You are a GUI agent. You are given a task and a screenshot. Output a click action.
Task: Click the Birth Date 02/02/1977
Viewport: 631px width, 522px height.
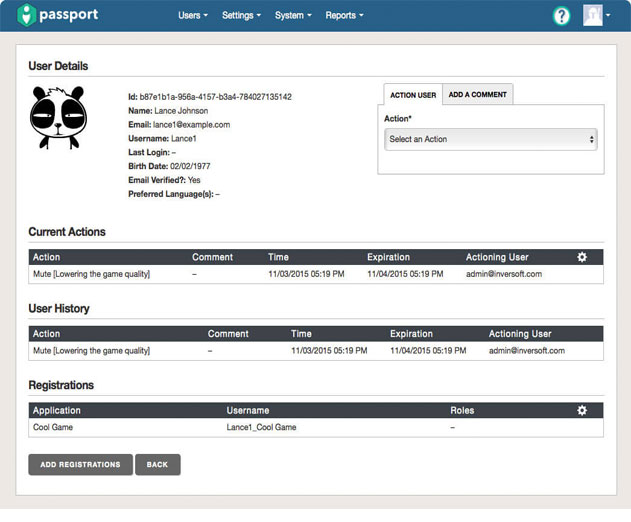coord(190,166)
